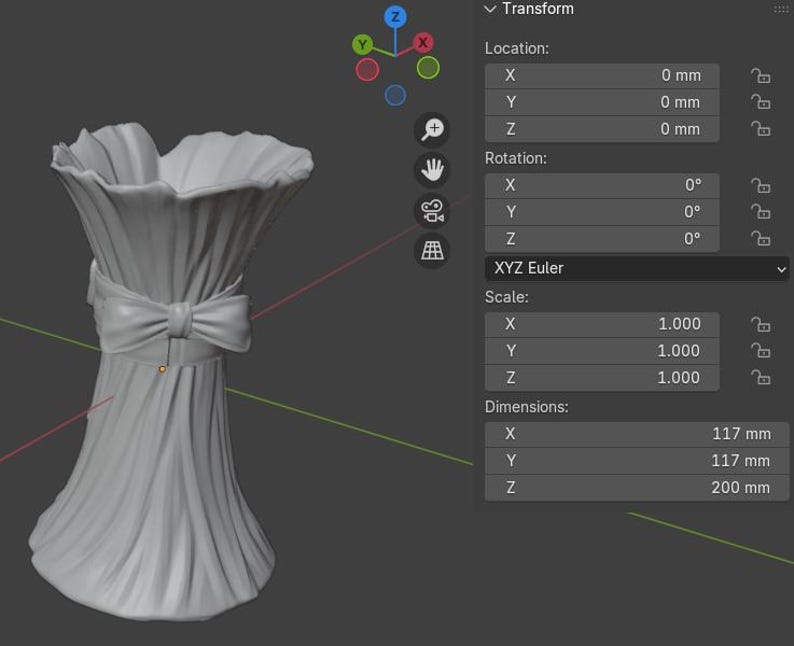This screenshot has height=646, width=794.
Task: Click the Rotation X field
Action: 602,186
